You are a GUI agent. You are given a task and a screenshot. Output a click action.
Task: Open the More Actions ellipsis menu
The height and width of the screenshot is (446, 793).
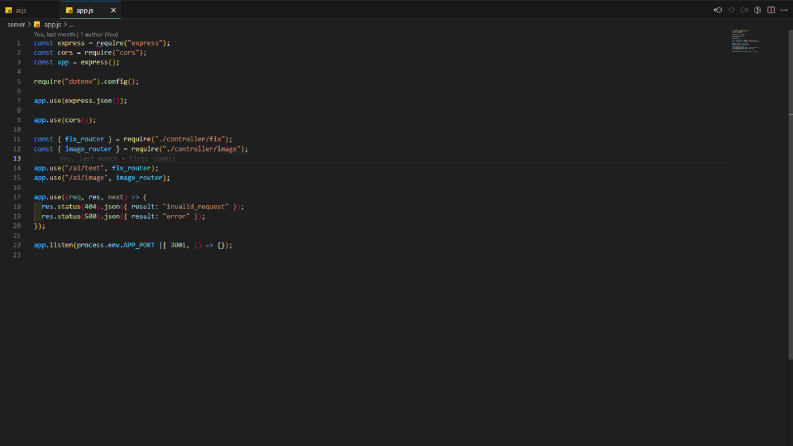[784, 10]
